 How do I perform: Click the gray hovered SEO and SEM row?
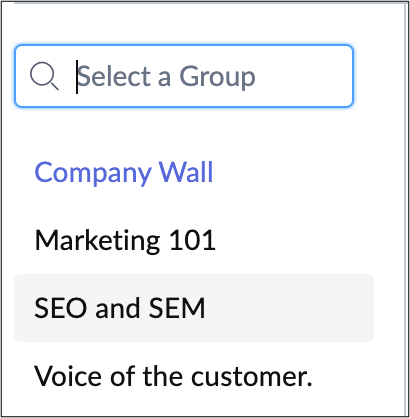tap(194, 308)
